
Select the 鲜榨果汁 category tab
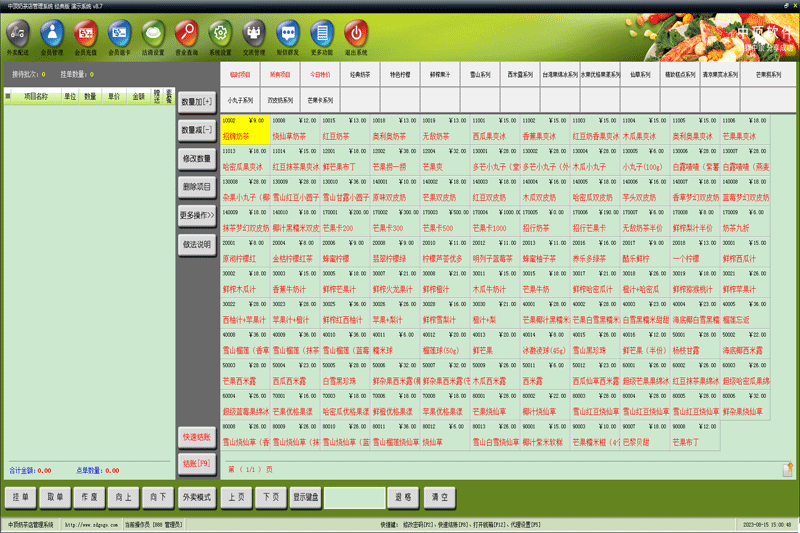(x=440, y=74)
